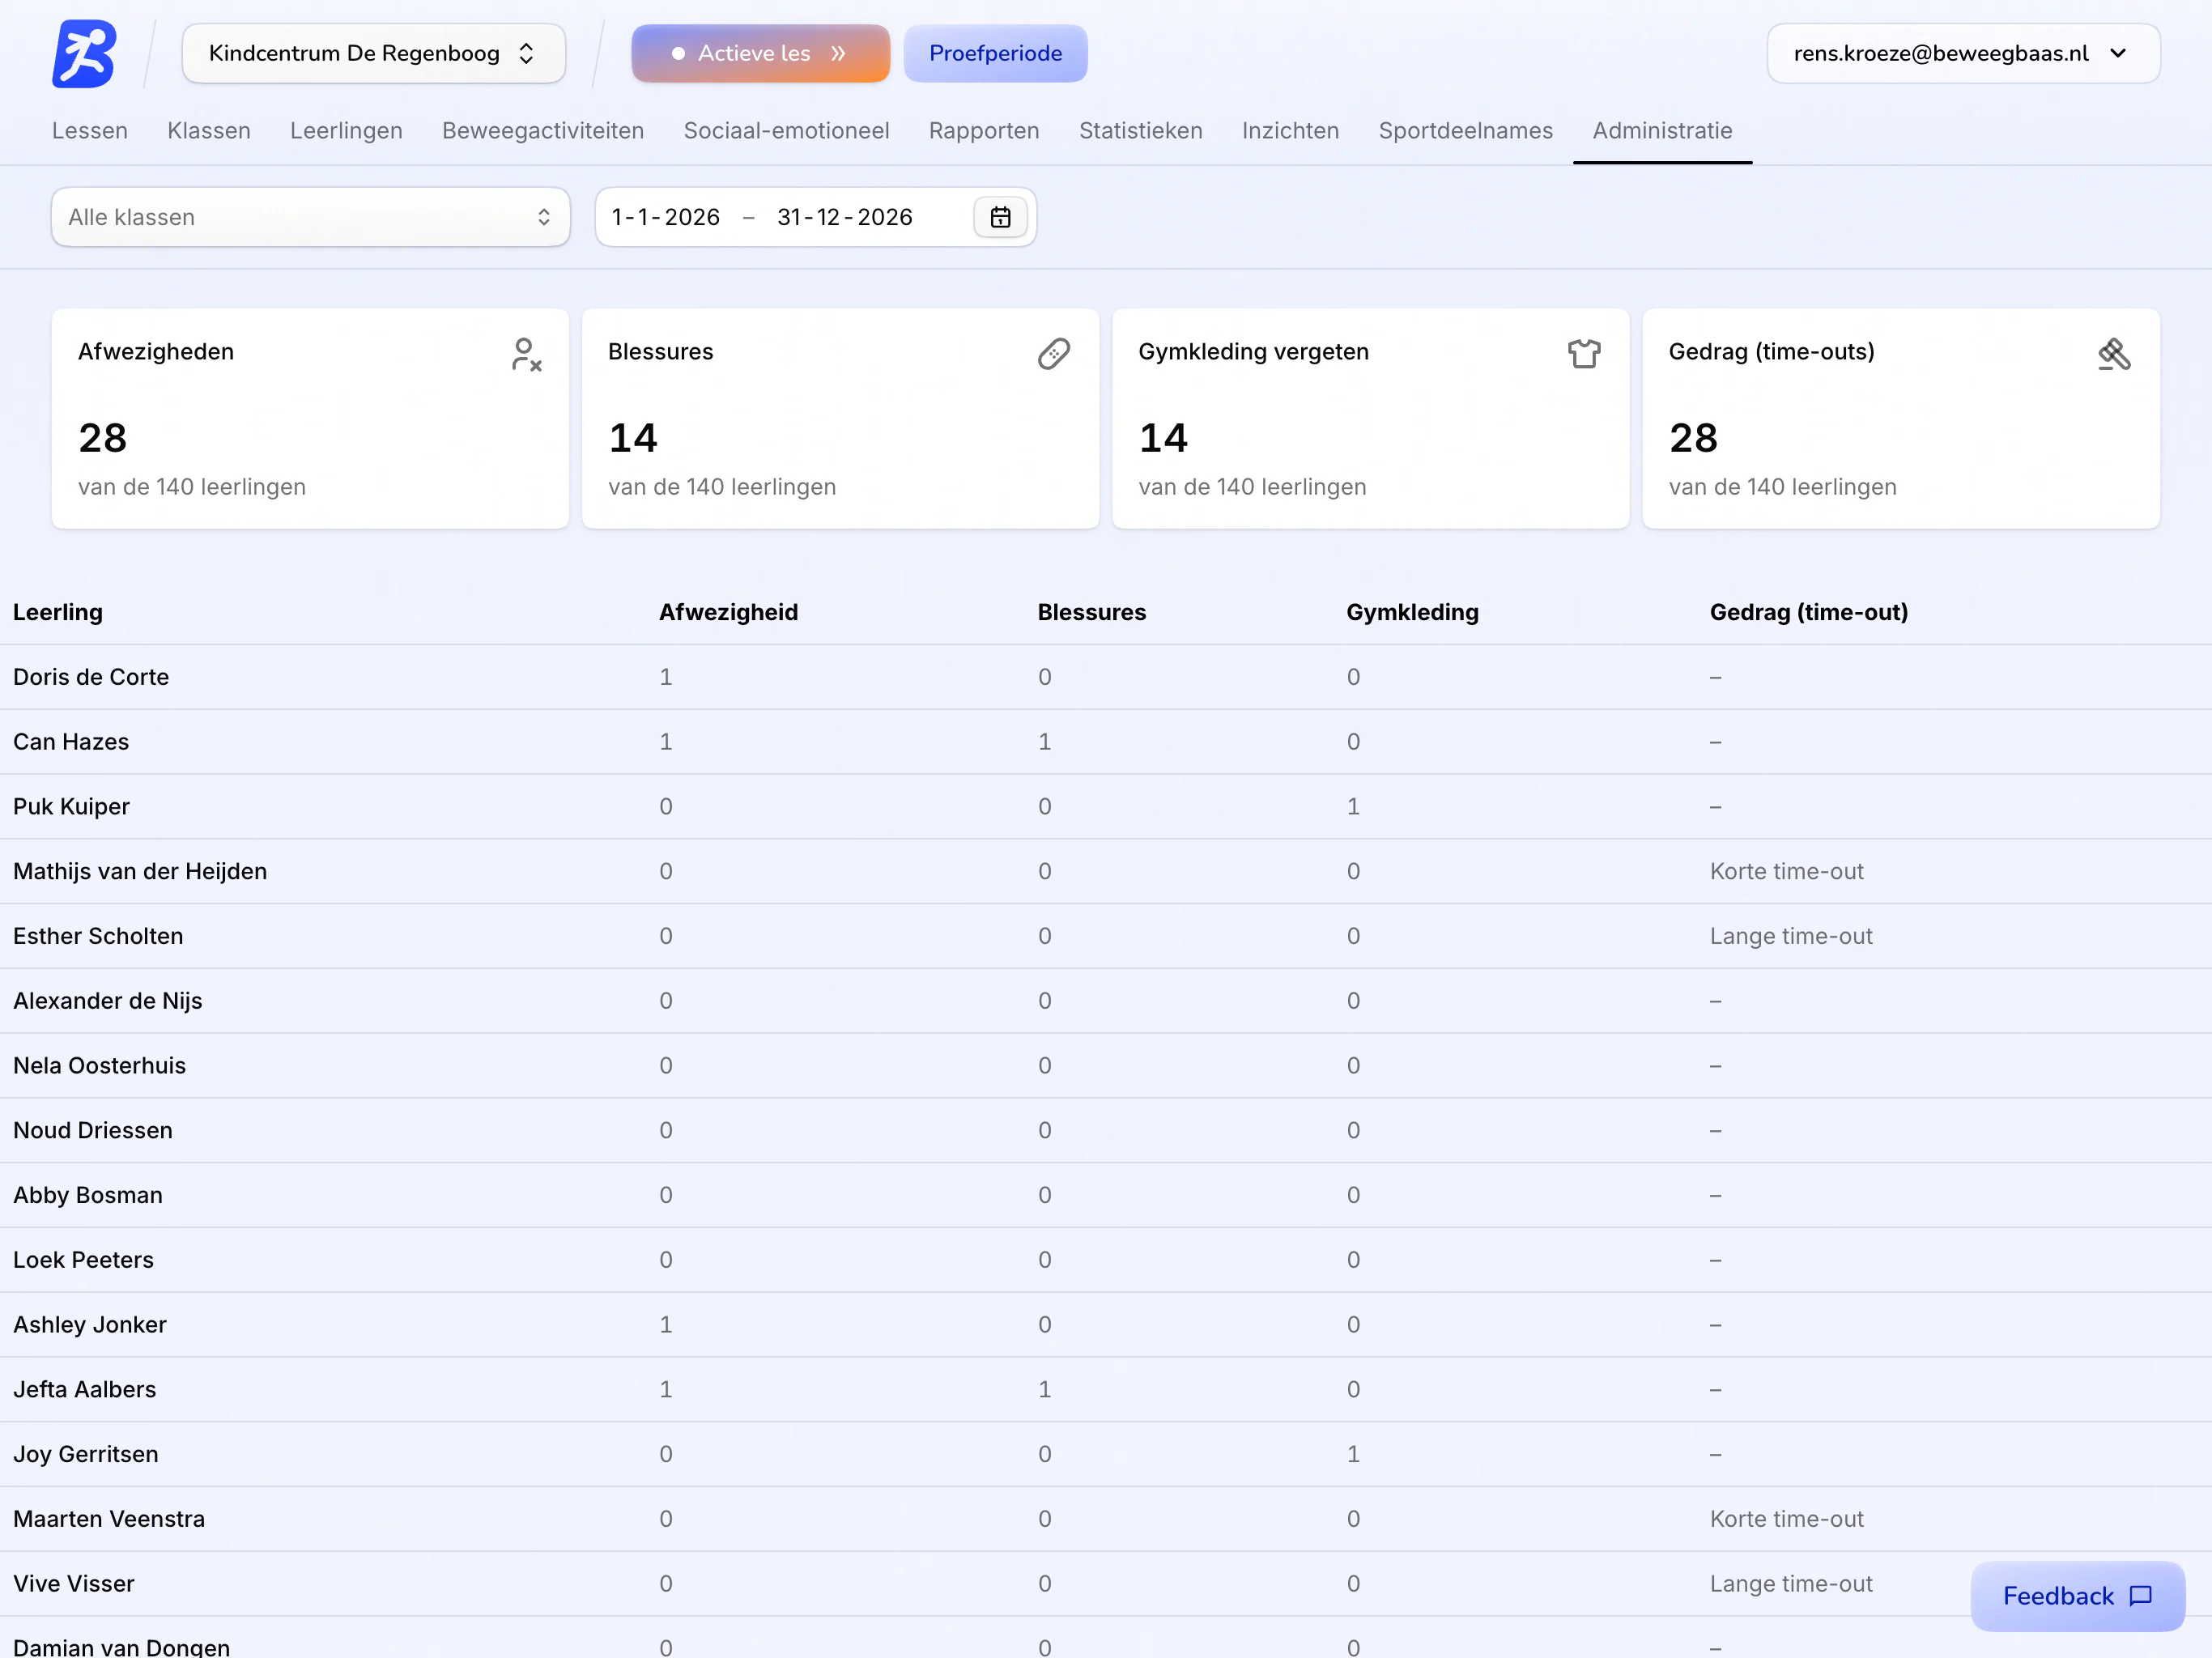Click the bandage icon in Blessures card
The image size is (2212, 1658).
pyautogui.click(x=1054, y=353)
